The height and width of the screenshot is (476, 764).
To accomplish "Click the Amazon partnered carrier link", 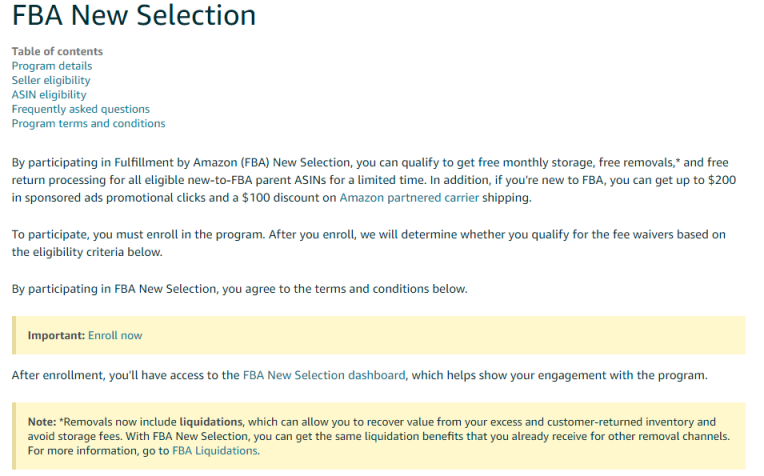I will [x=409, y=198].
